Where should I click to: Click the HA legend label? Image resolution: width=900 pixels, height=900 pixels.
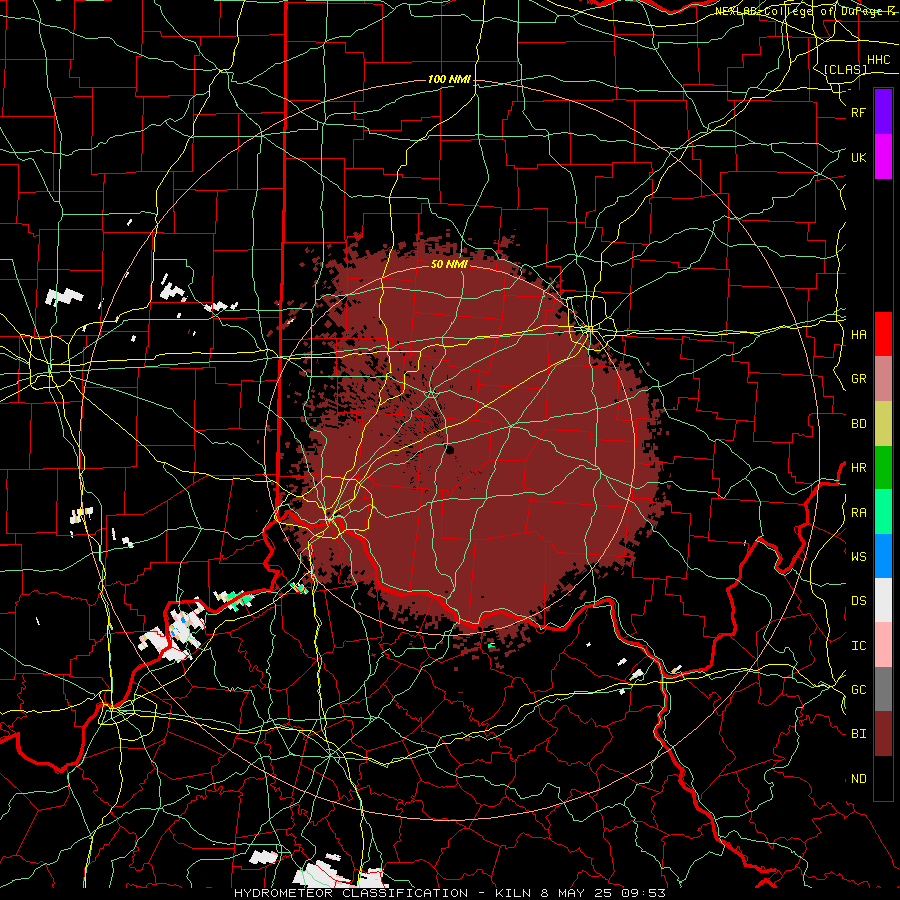(858, 335)
